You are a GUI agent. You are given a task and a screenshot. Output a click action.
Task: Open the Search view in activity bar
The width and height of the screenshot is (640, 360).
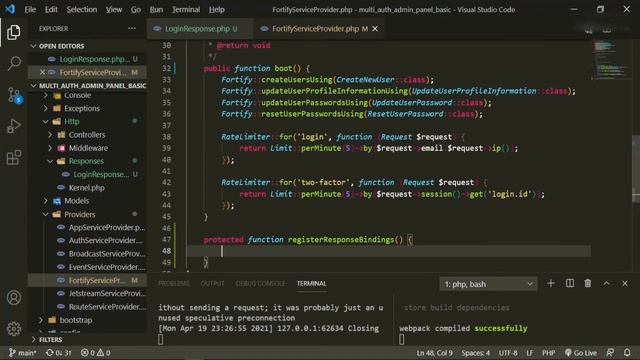click(x=14, y=63)
